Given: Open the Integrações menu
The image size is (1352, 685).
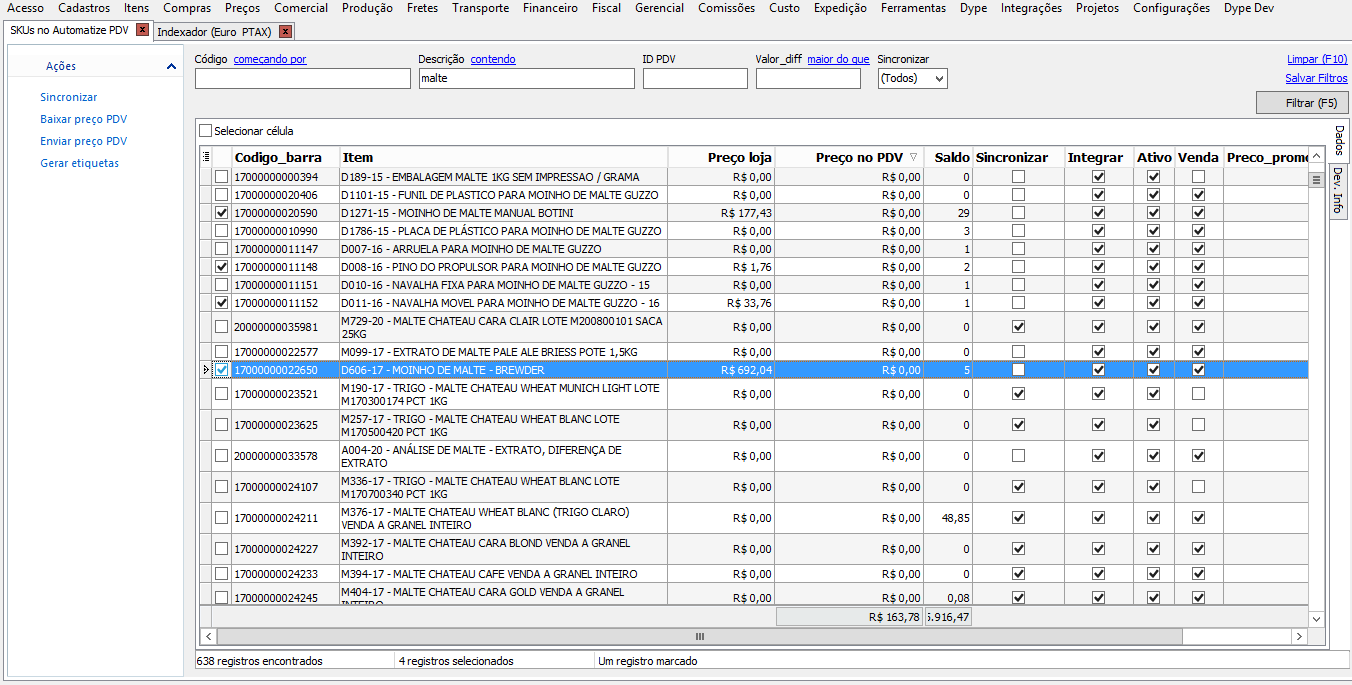Looking at the screenshot, I should tap(1031, 8).
